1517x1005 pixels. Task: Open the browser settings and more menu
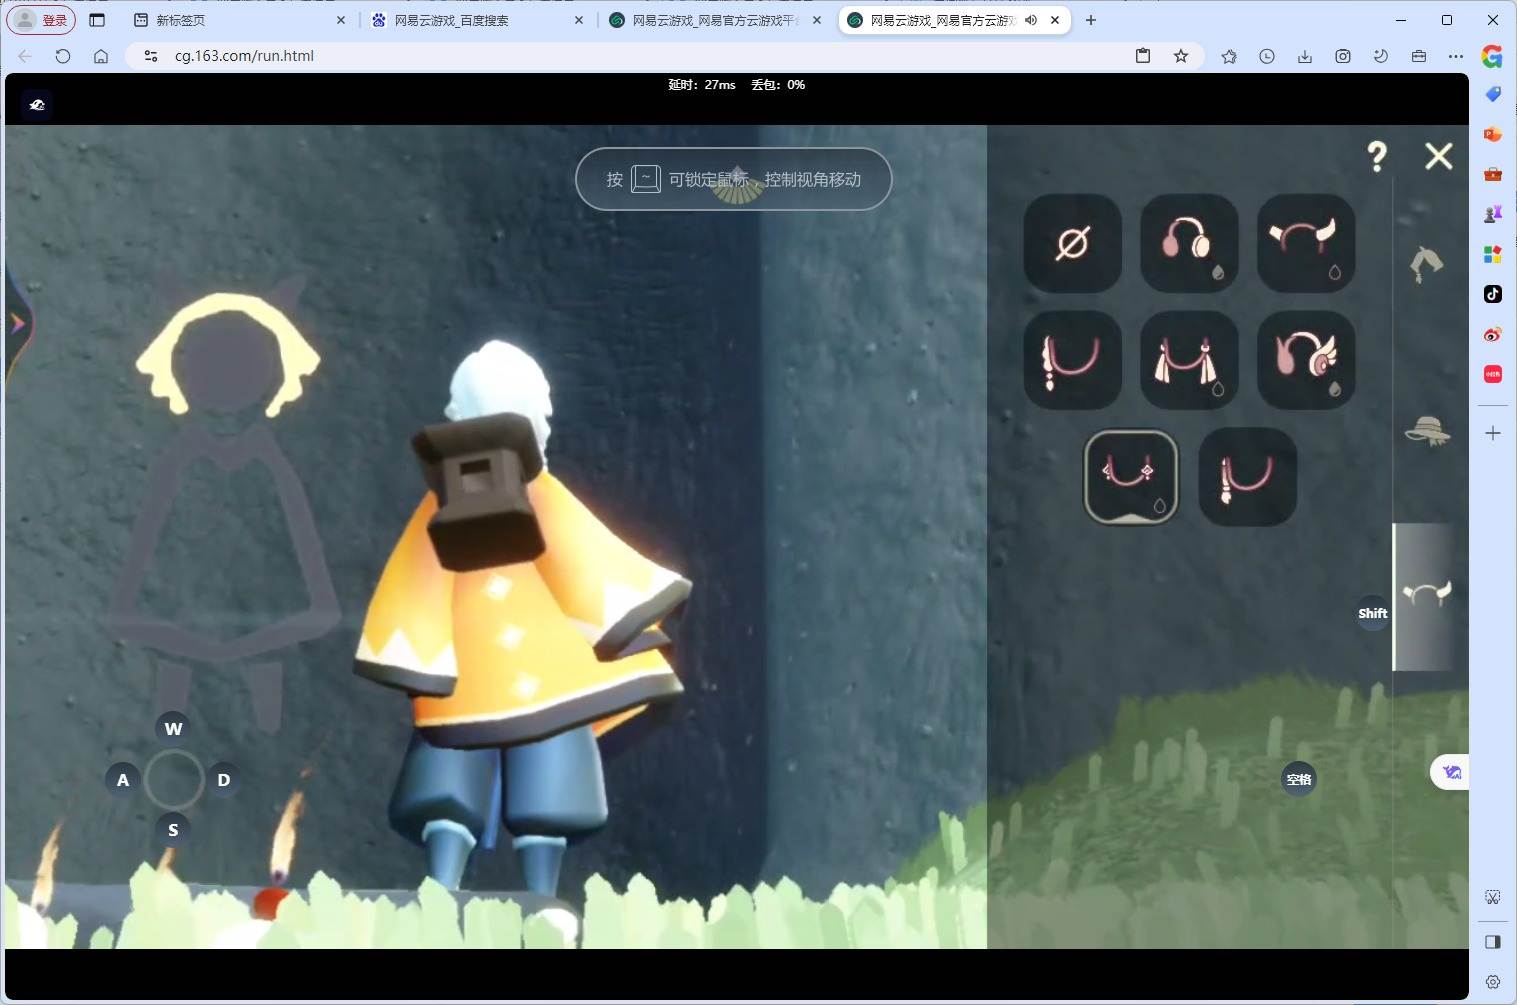pos(1456,56)
